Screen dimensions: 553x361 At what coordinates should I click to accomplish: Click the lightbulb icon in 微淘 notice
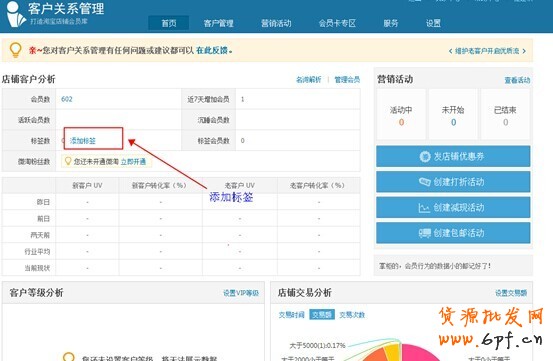(x=68, y=161)
